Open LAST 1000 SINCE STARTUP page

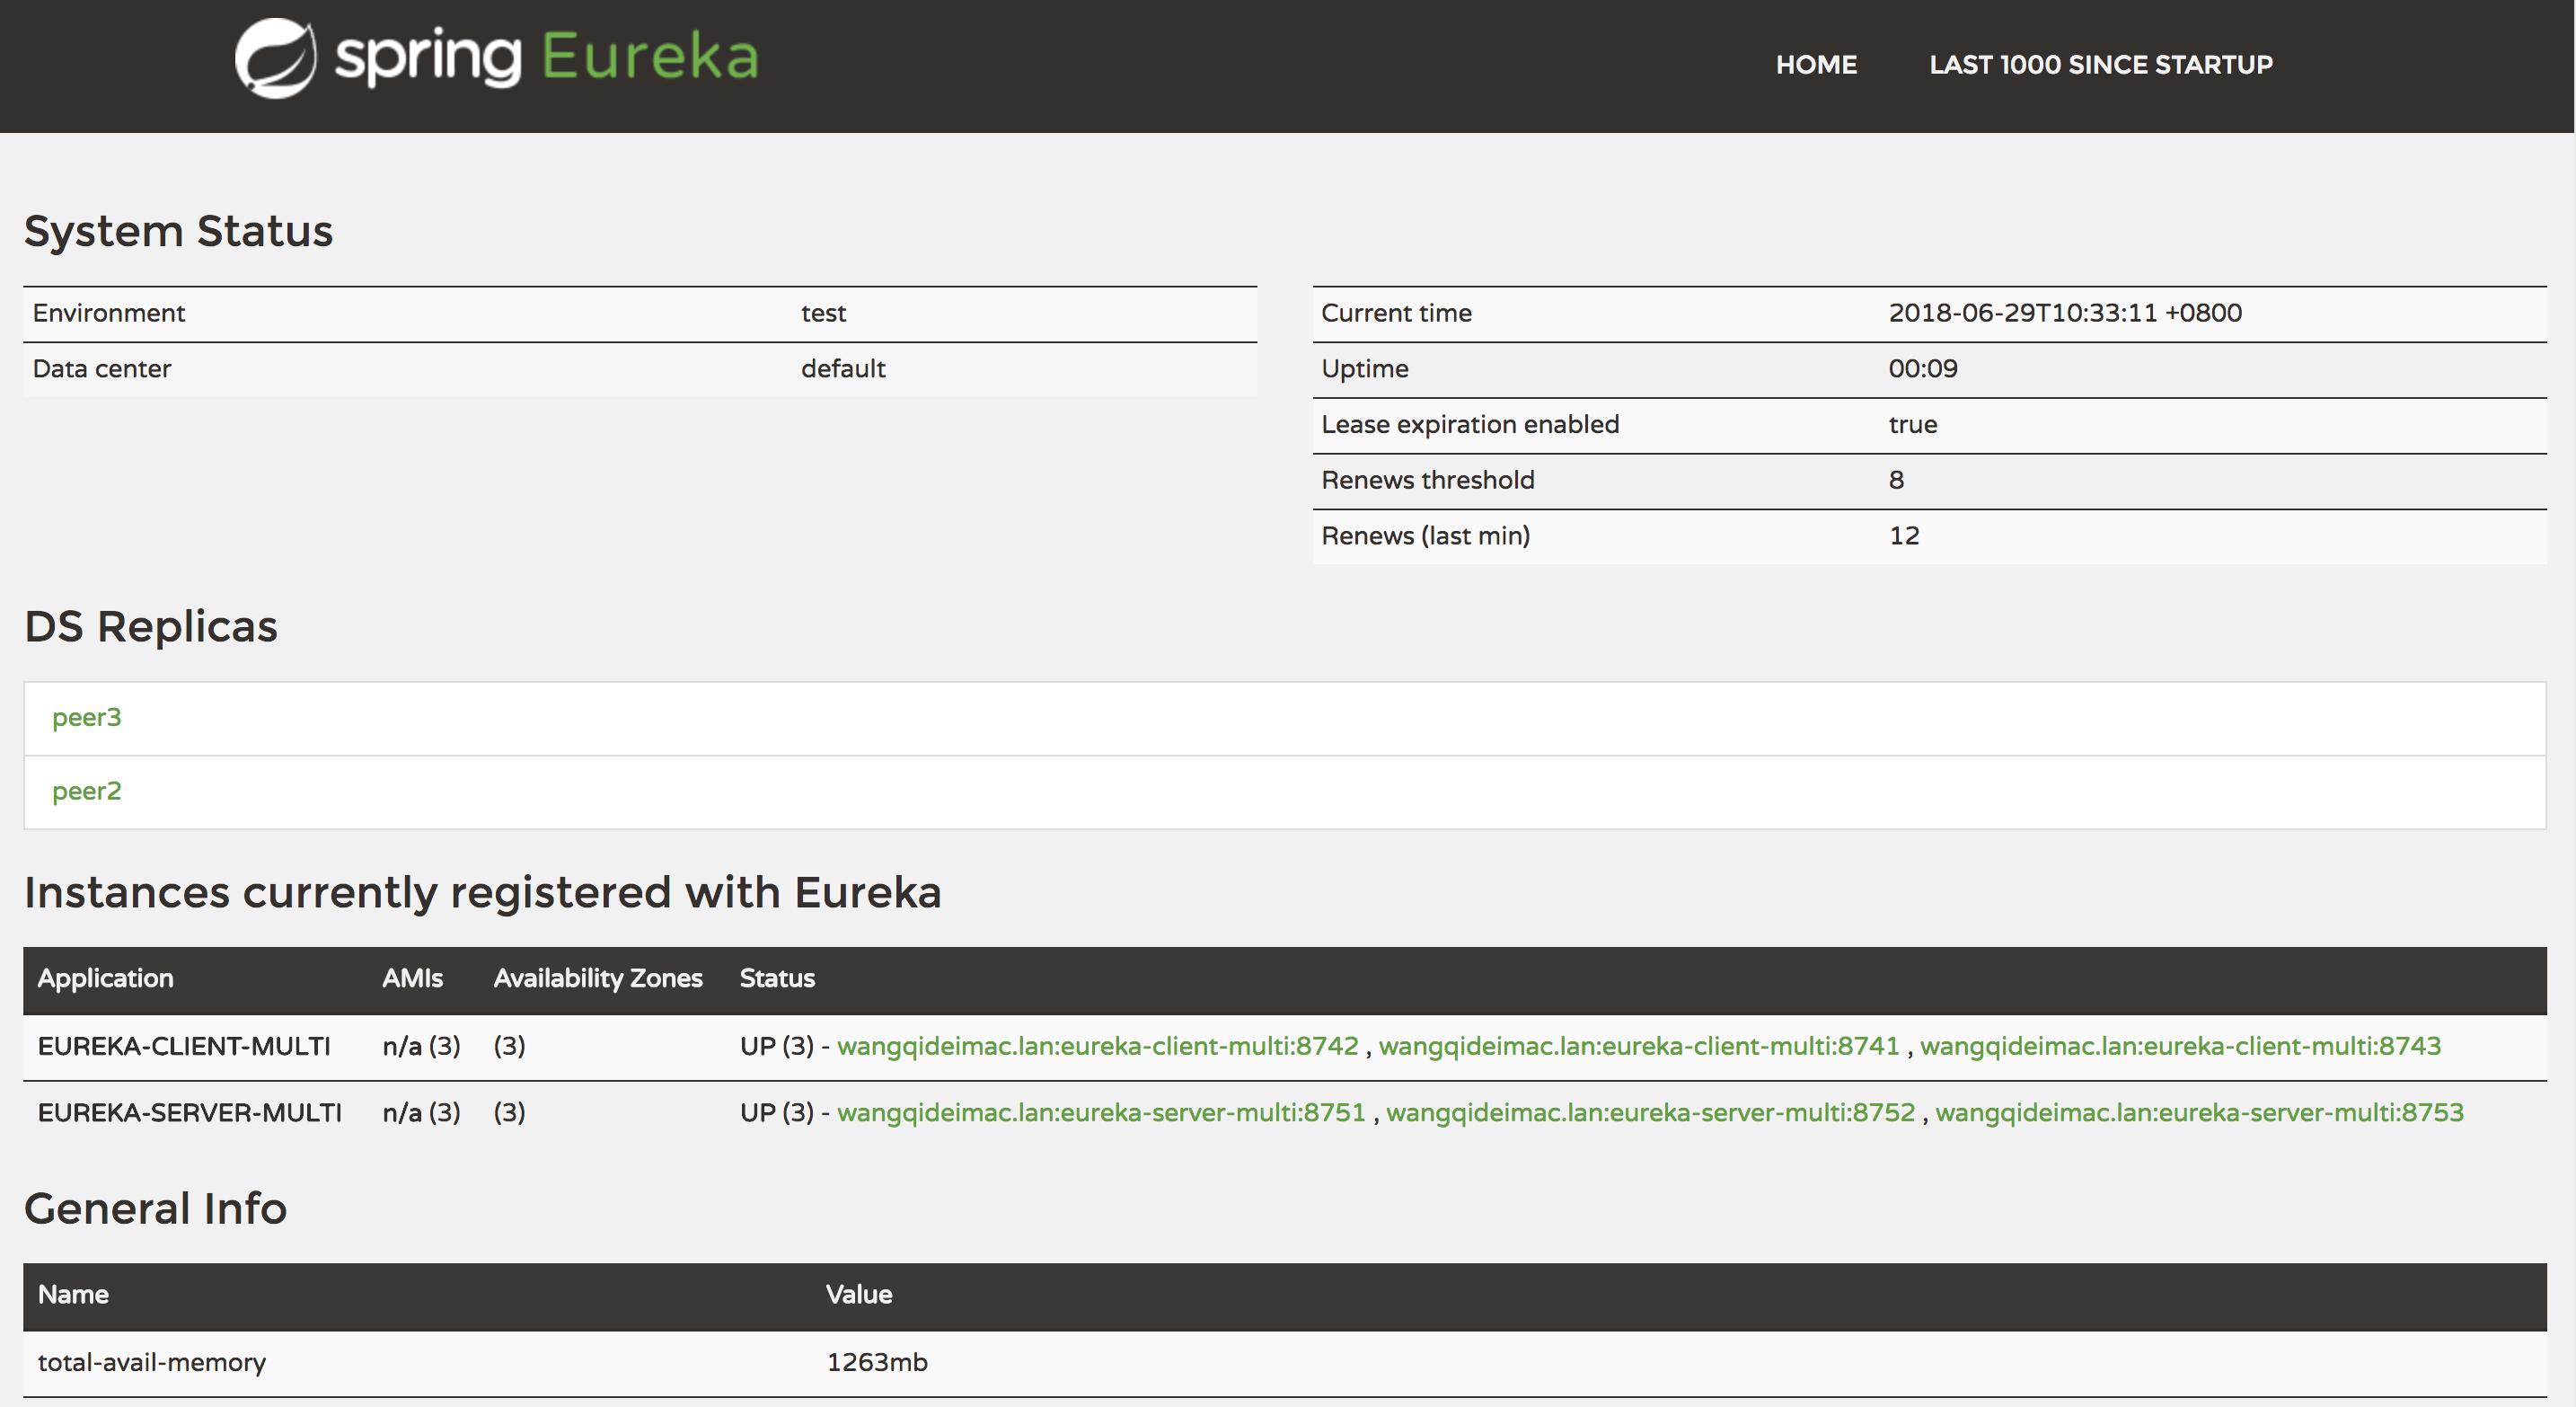[2101, 65]
